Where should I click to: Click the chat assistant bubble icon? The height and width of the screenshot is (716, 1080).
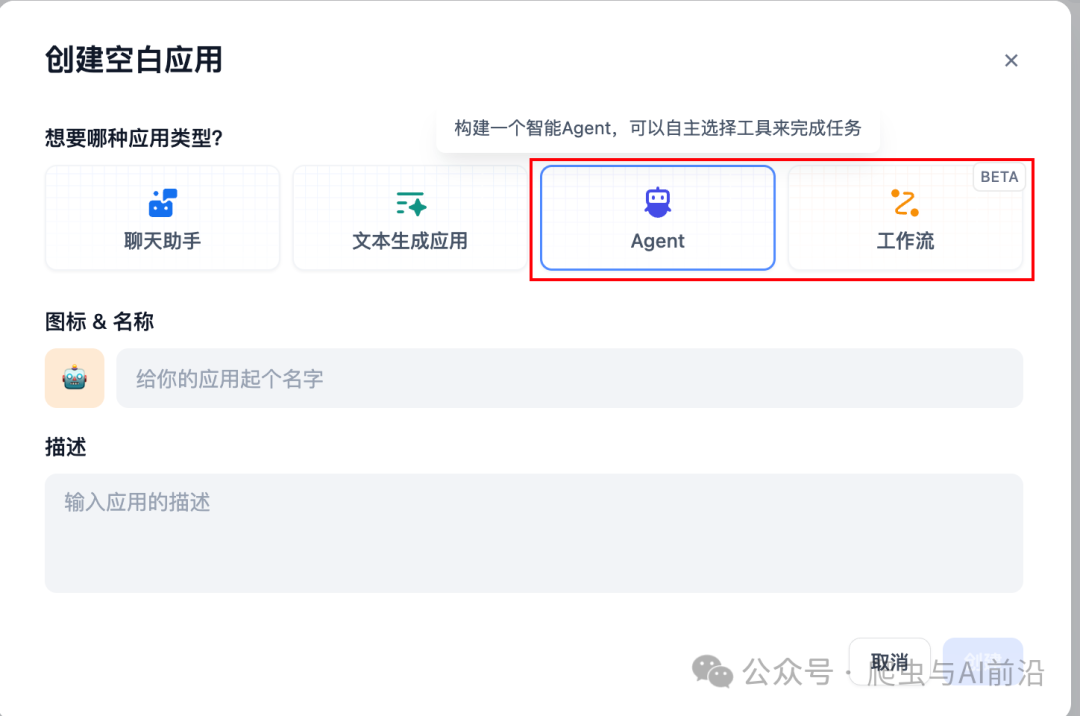click(x=162, y=203)
